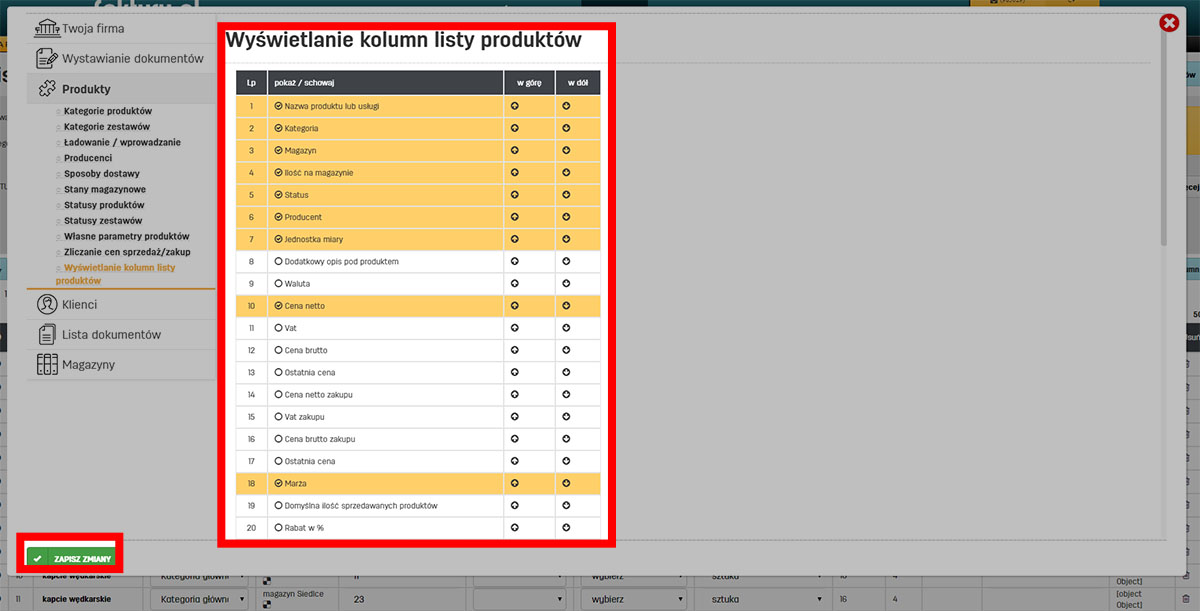Image resolution: width=1200 pixels, height=611 pixels.
Task: Enable the Waluta column visibility
Action: (278, 284)
